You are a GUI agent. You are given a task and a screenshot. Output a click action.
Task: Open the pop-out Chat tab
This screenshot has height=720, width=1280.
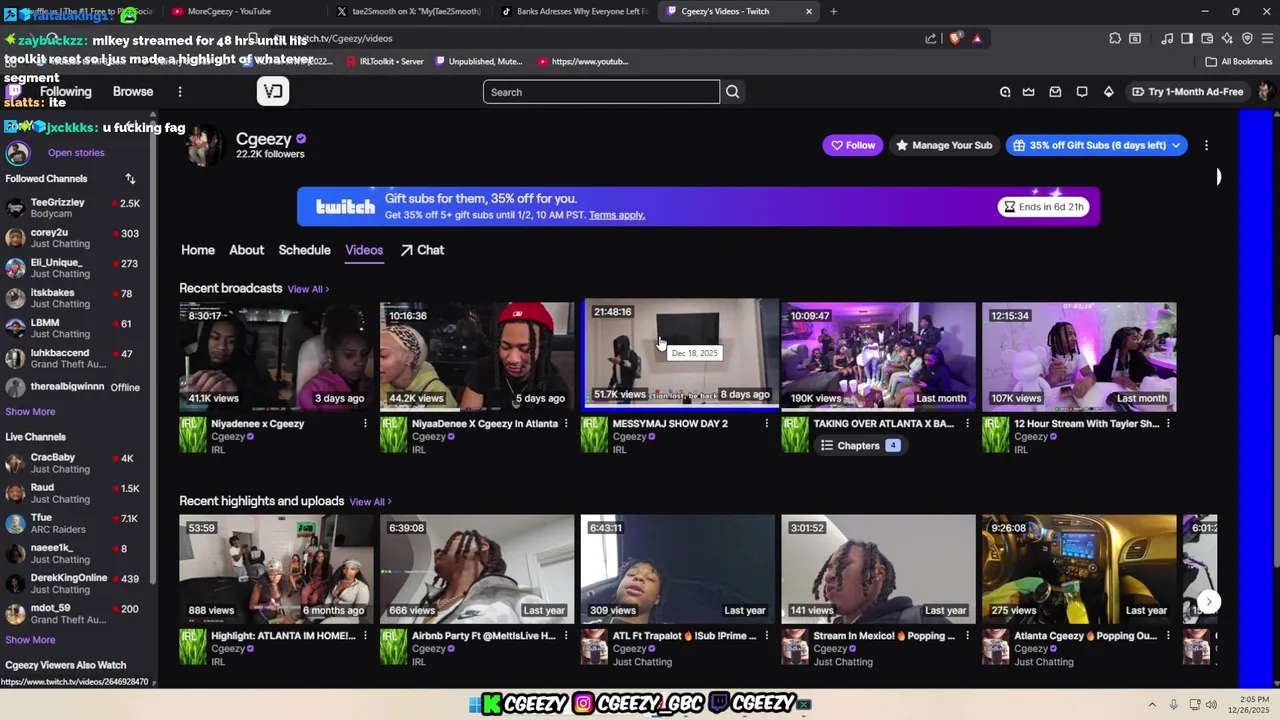pyautogui.click(x=422, y=250)
